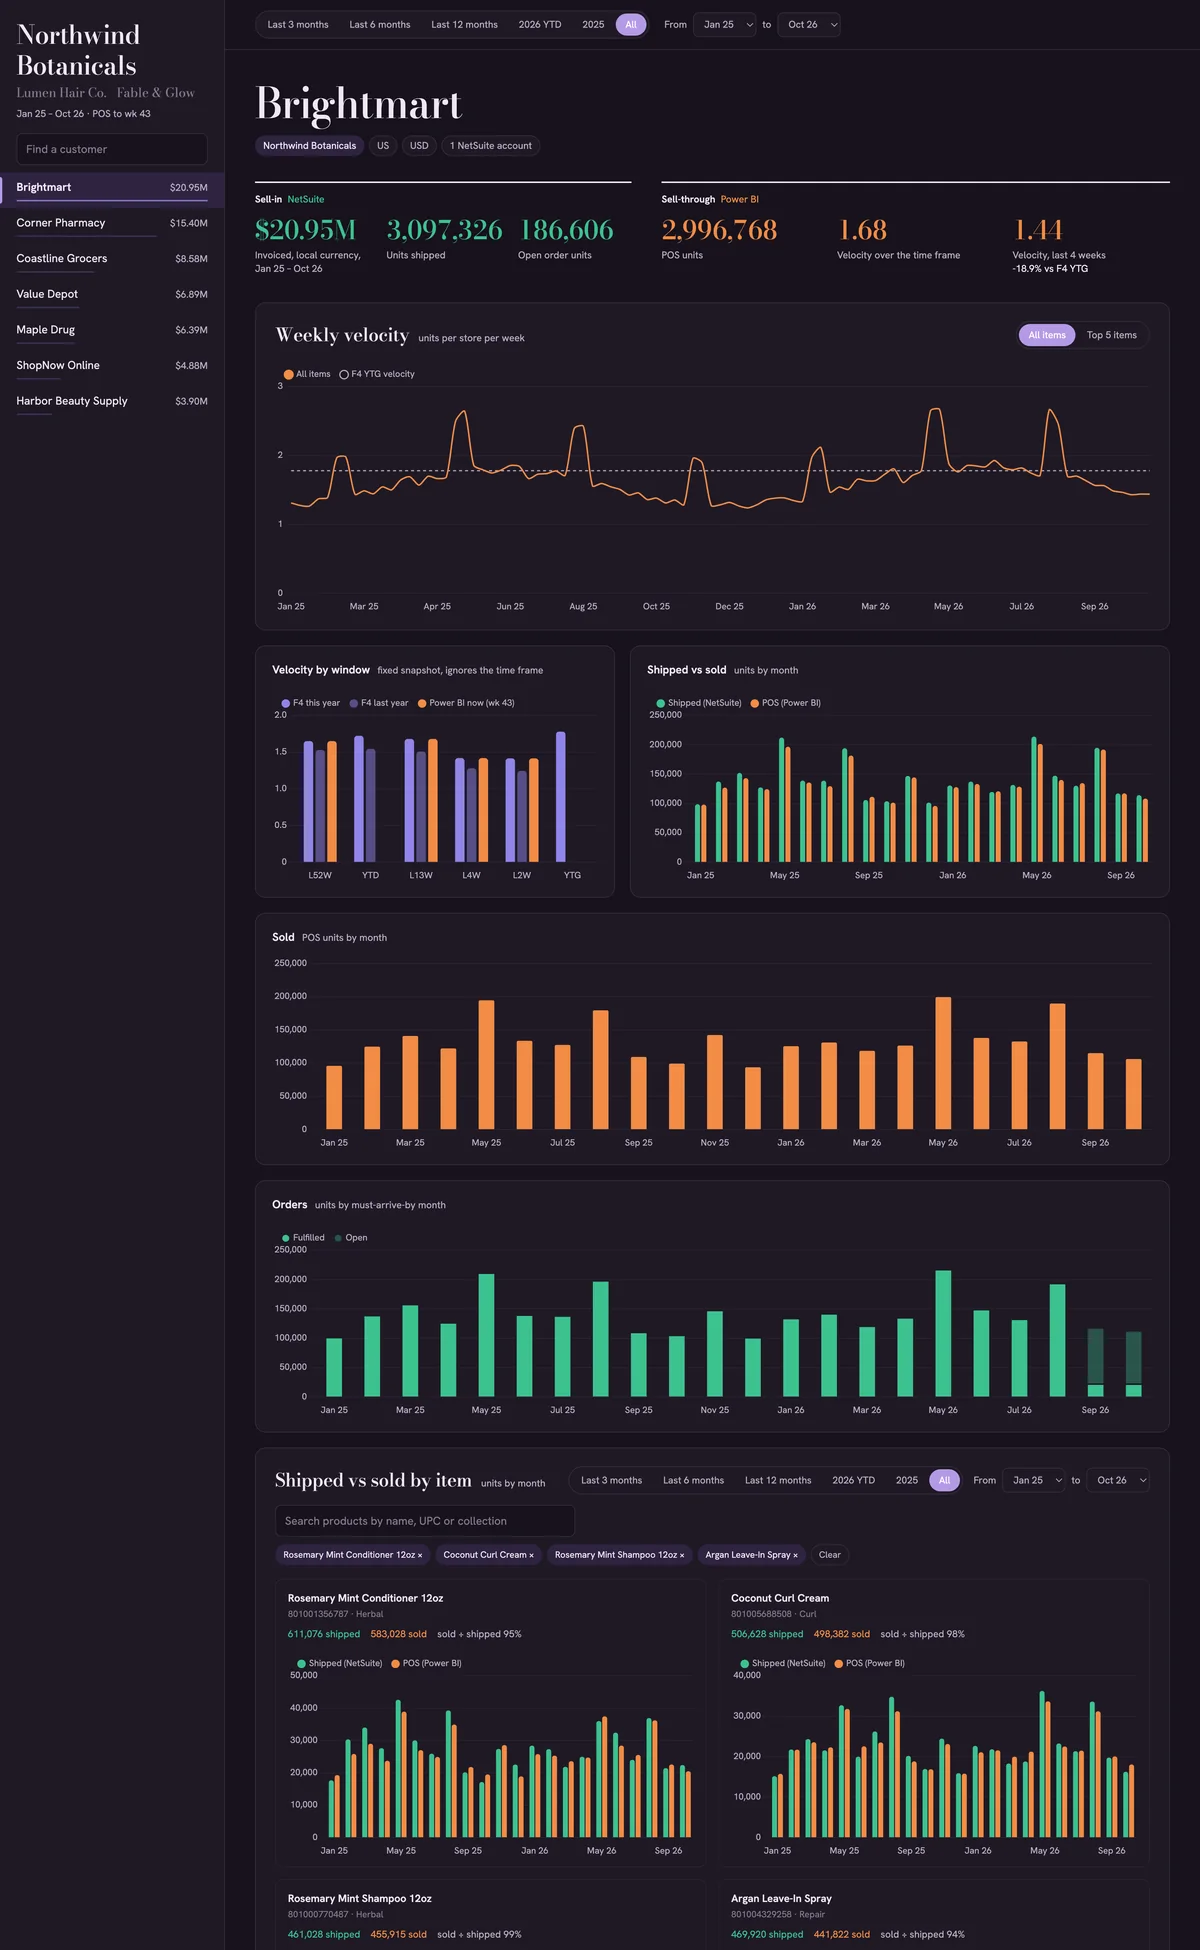Choose 2025 range in top bar
The width and height of the screenshot is (1200, 1950).
tap(593, 25)
